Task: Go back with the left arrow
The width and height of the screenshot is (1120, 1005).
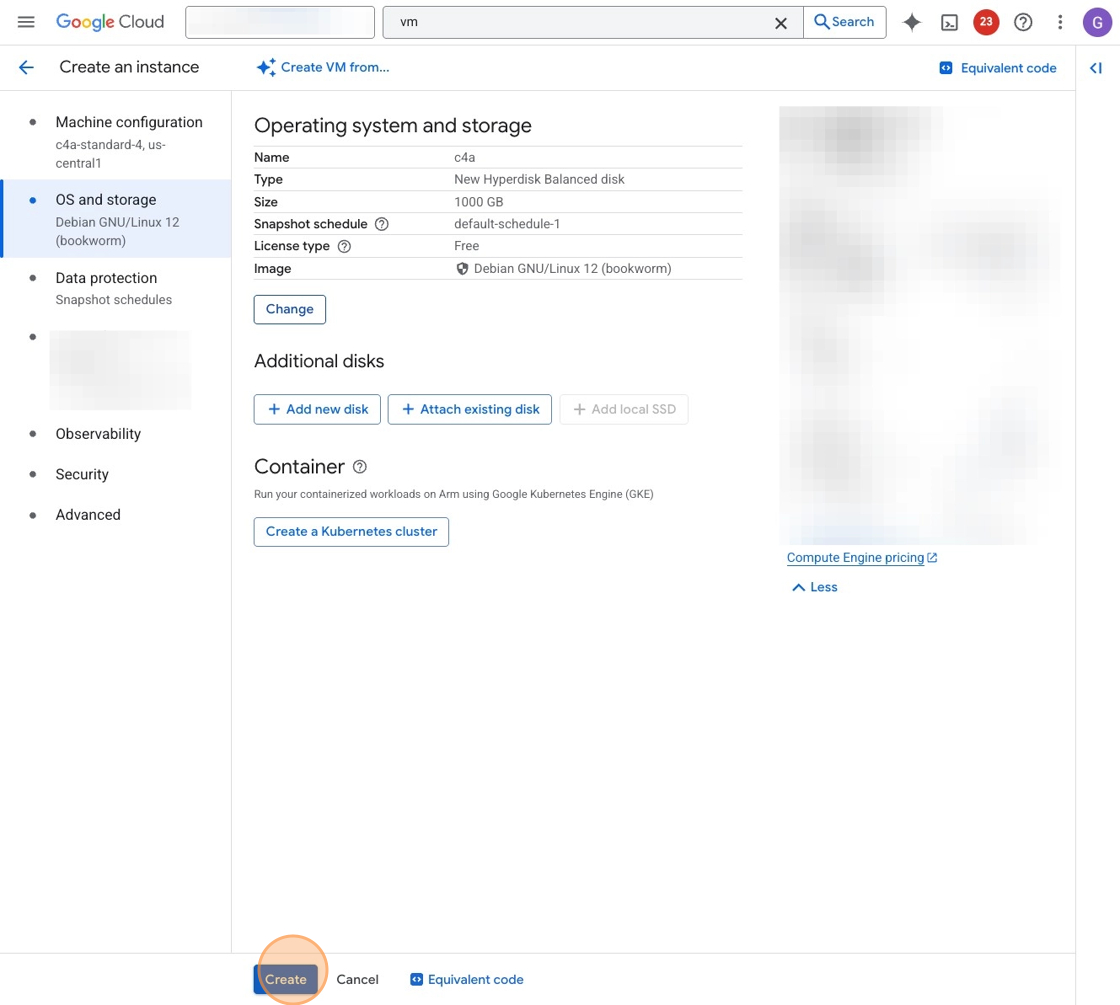Action: tap(26, 67)
